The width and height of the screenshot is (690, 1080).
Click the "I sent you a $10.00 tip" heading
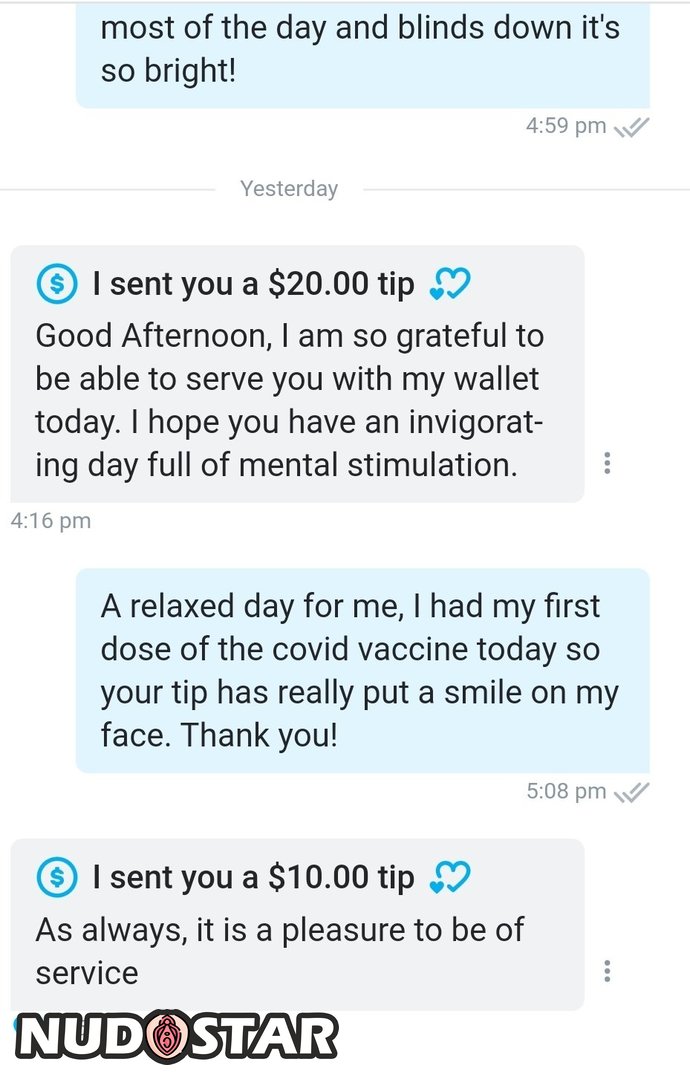coord(253,878)
